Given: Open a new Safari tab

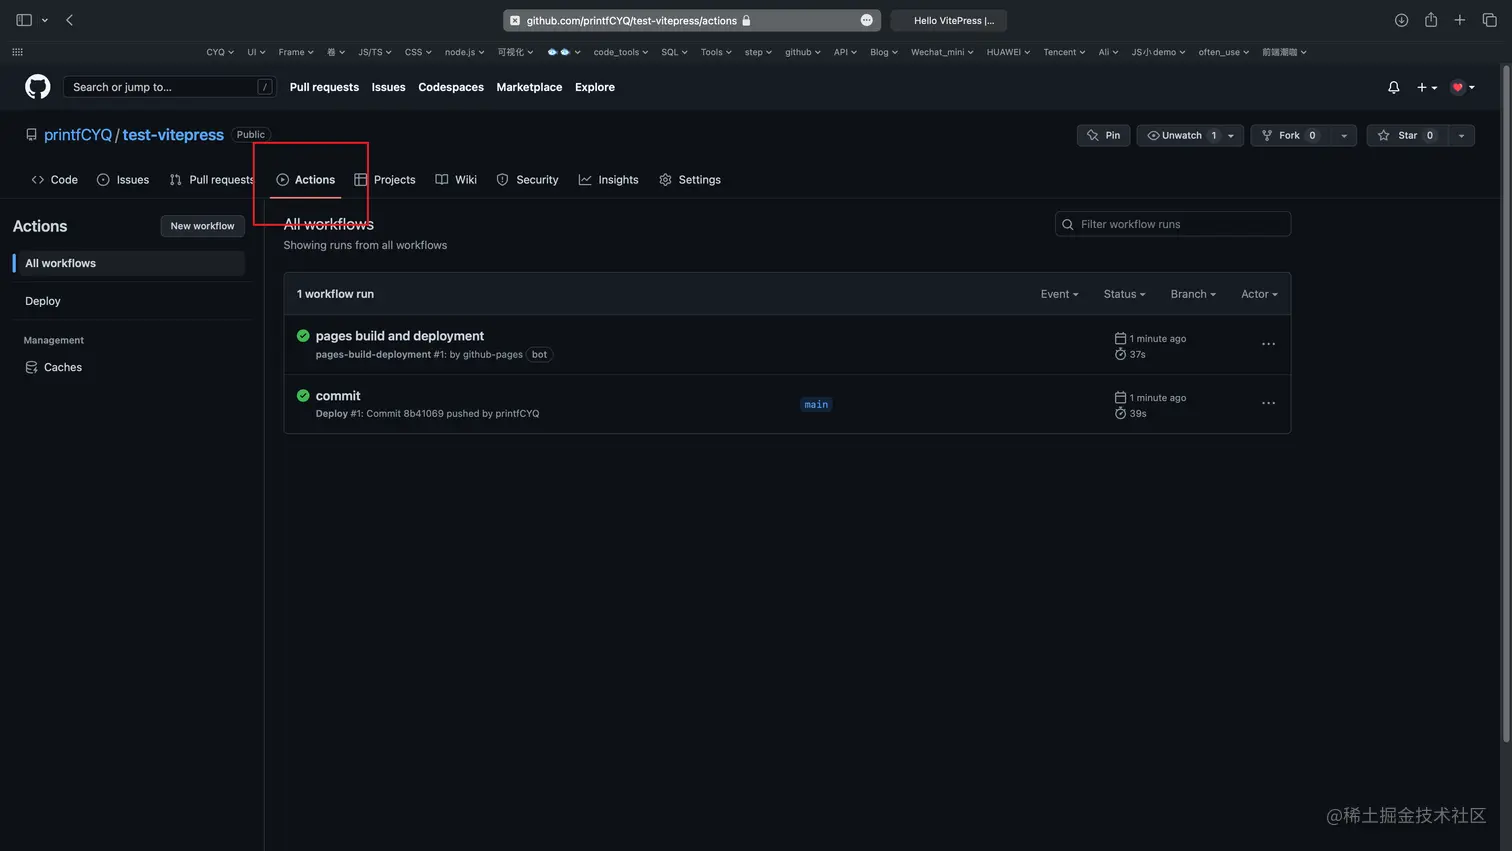Looking at the screenshot, I should pyautogui.click(x=1460, y=20).
